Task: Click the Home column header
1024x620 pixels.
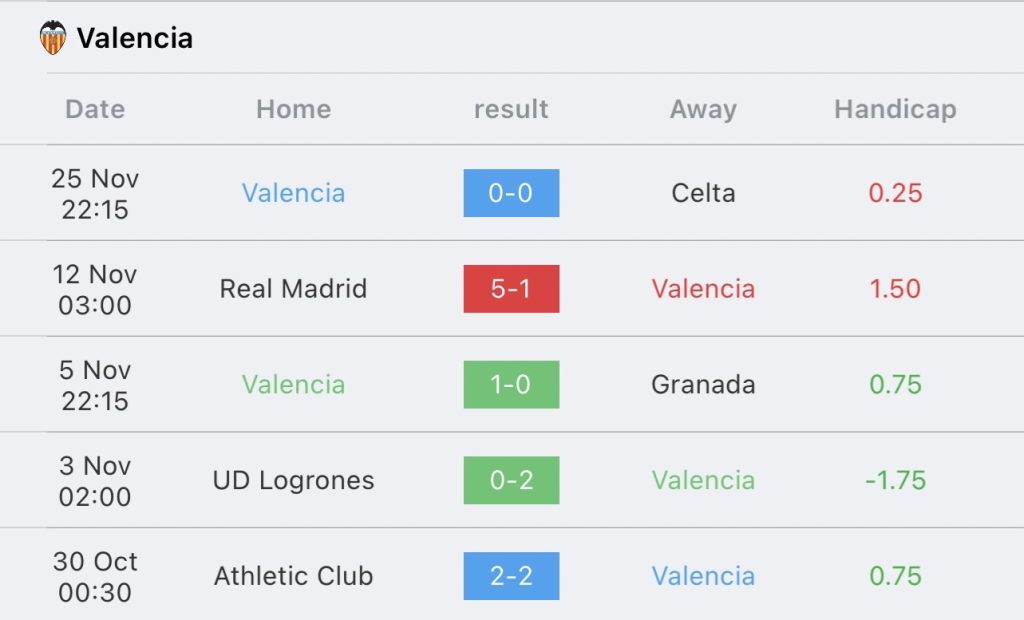Action: tap(293, 109)
